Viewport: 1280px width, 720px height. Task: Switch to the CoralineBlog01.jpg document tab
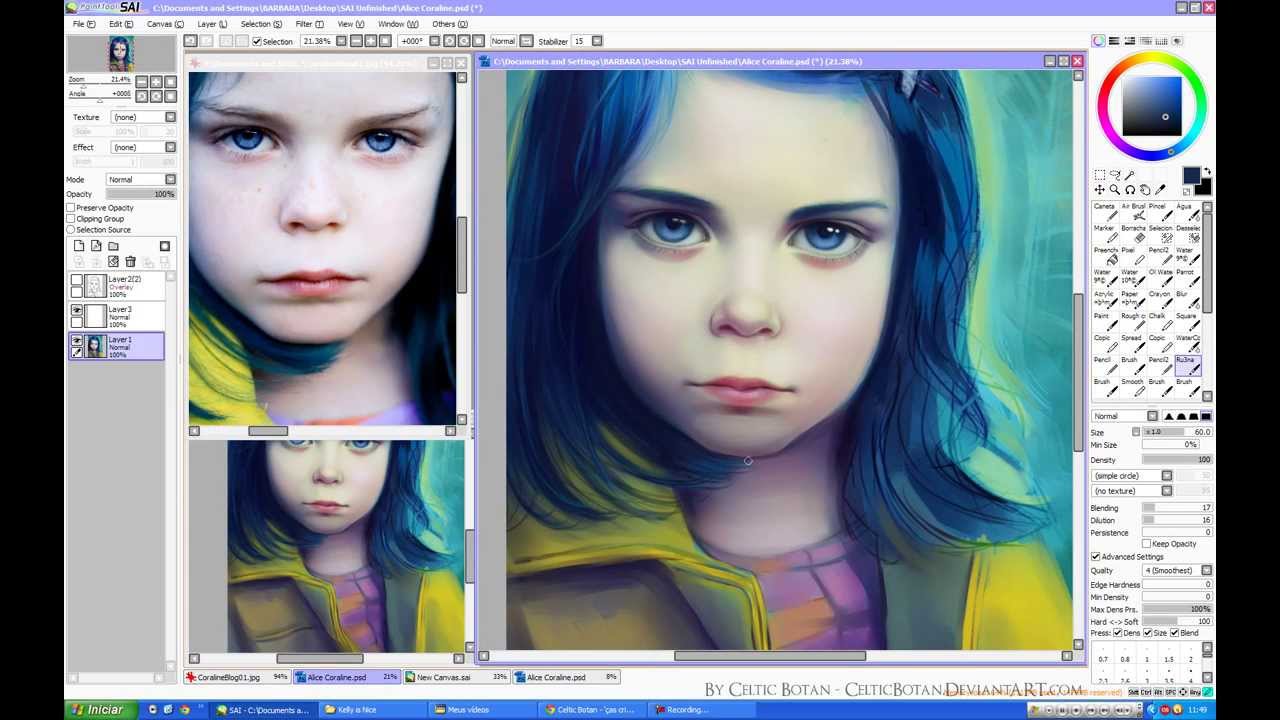[237, 677]
